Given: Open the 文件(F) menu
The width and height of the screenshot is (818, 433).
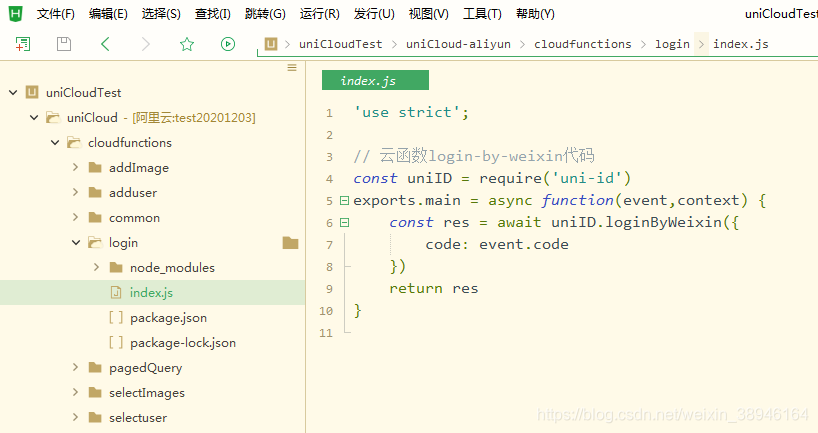Looking at the screenshot, I should (56, 14).
